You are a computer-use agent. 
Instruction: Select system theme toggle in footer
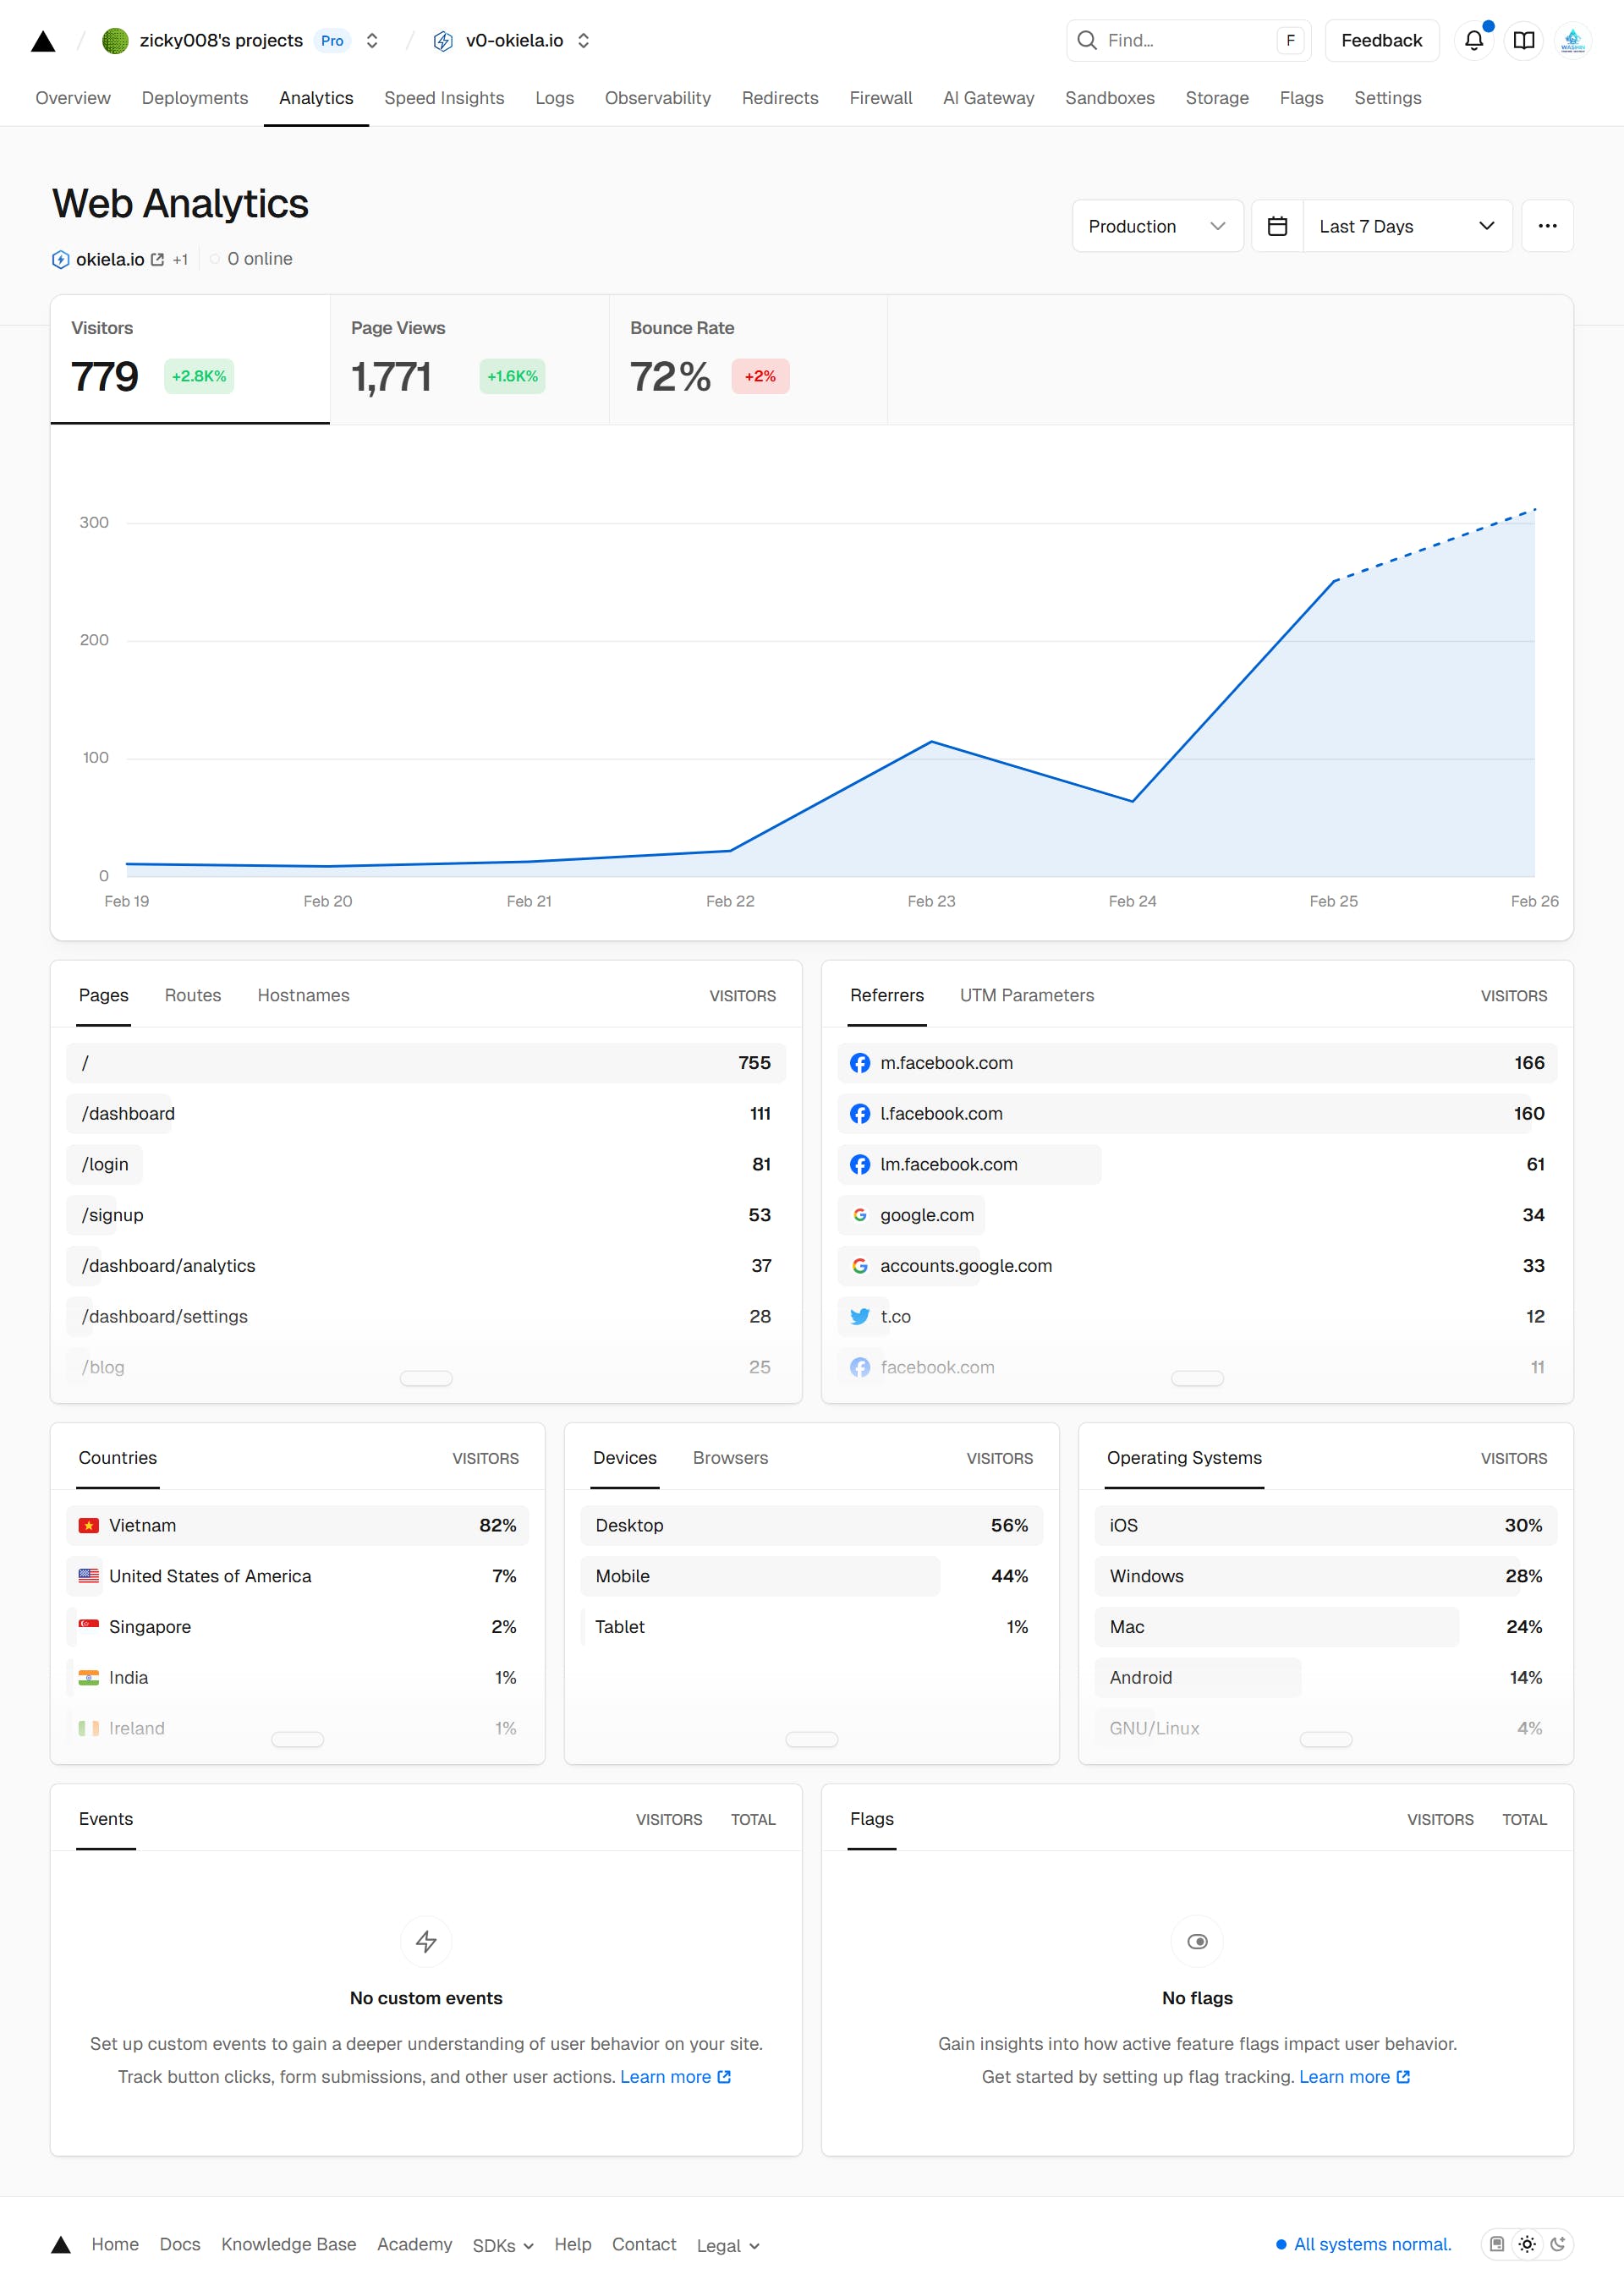pyautogui.click(x=1497, y=2244)
